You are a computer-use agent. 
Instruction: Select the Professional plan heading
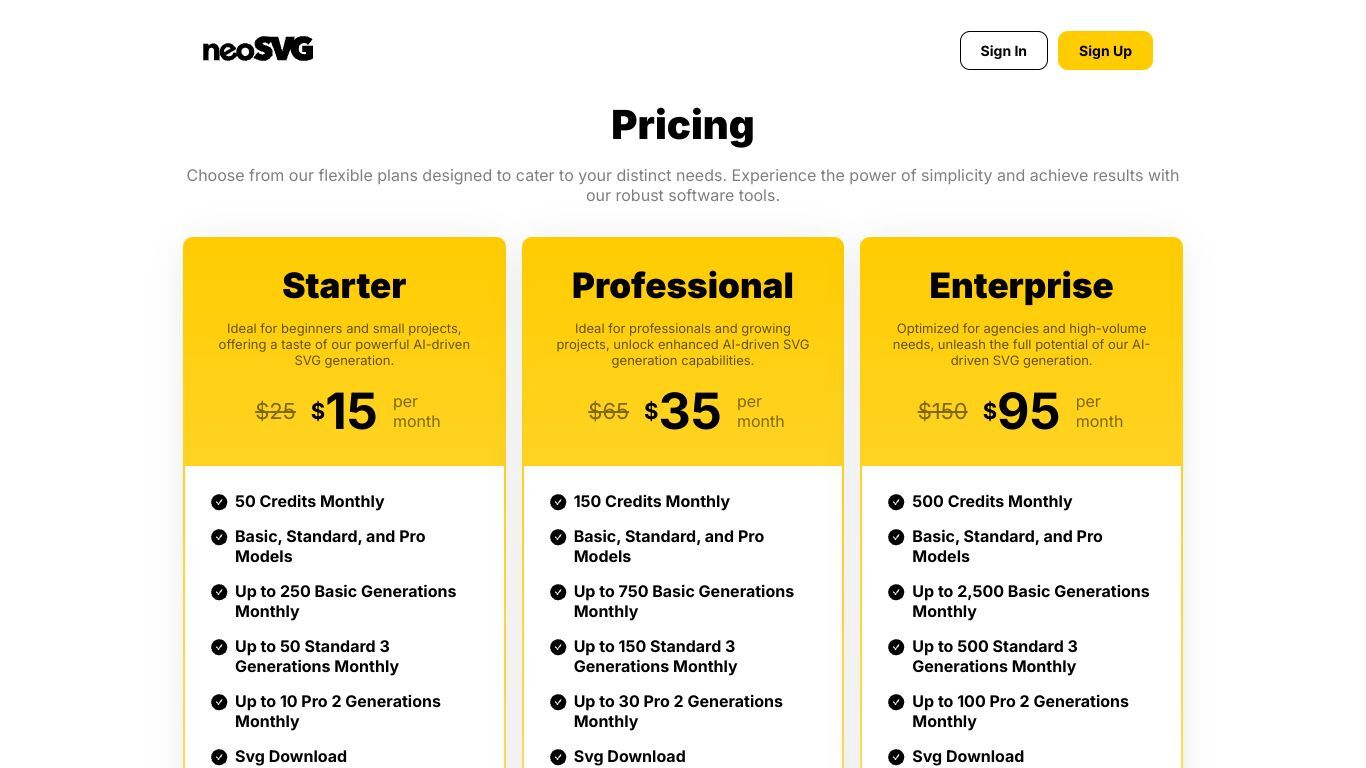click(683, 286)
